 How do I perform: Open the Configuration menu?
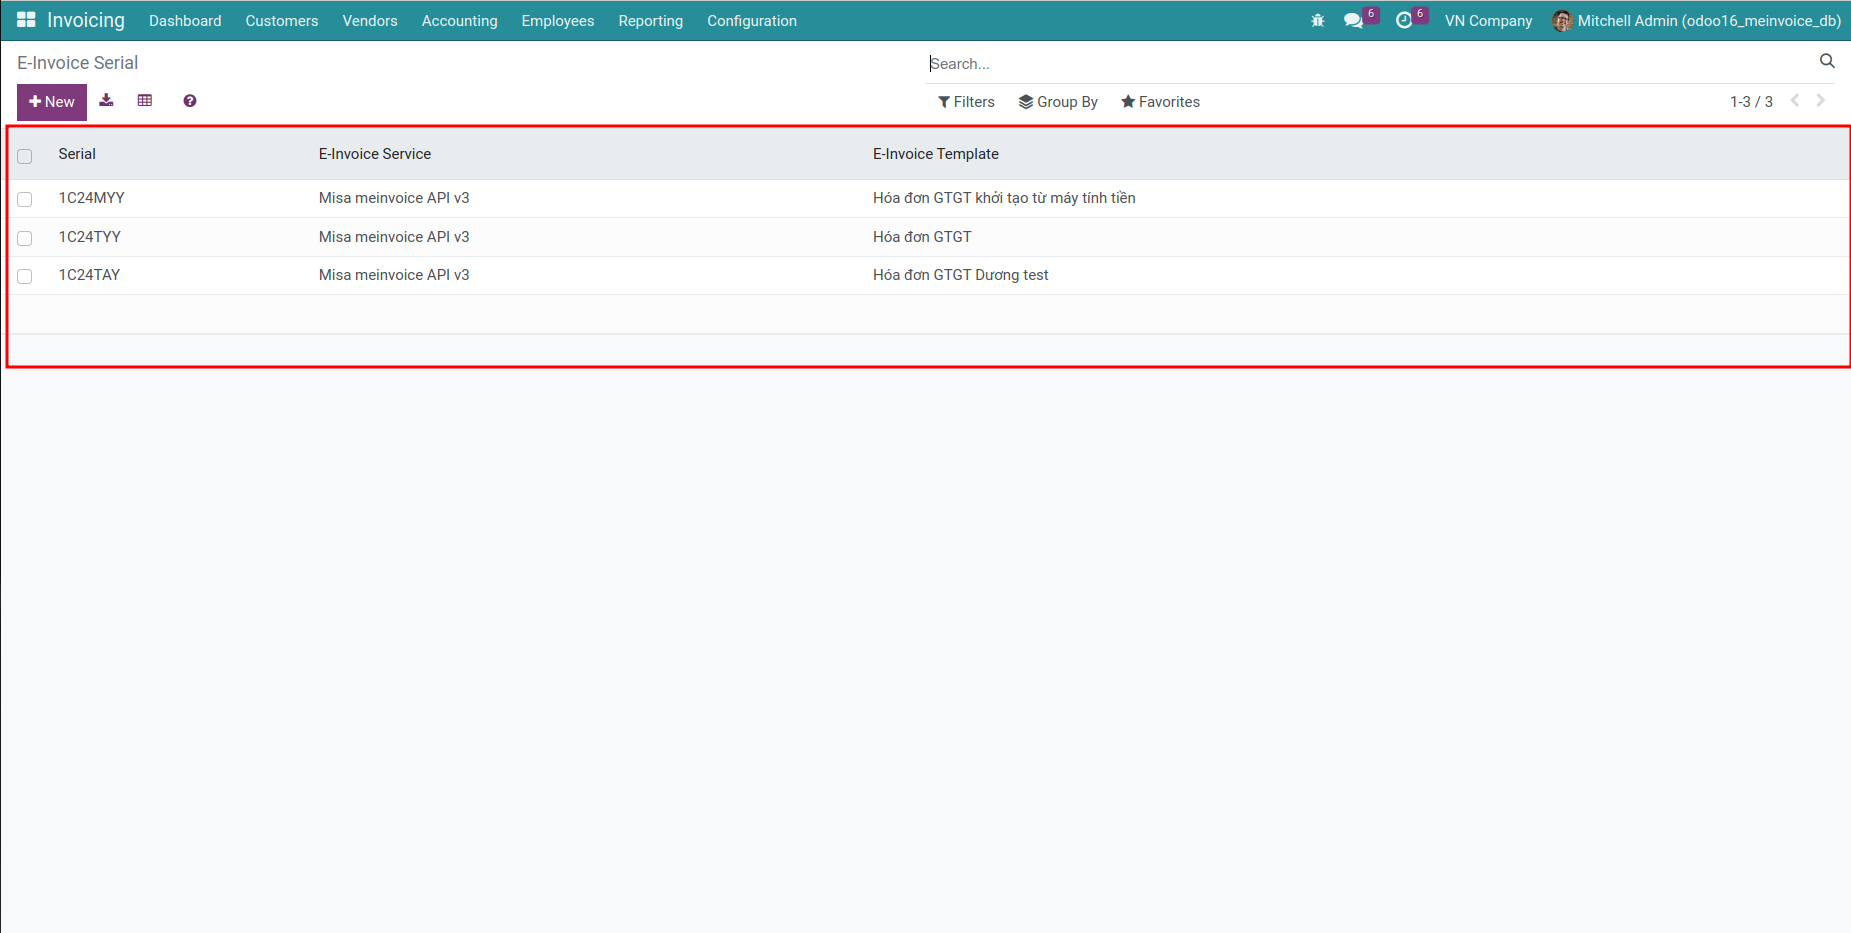coord(751,20)
